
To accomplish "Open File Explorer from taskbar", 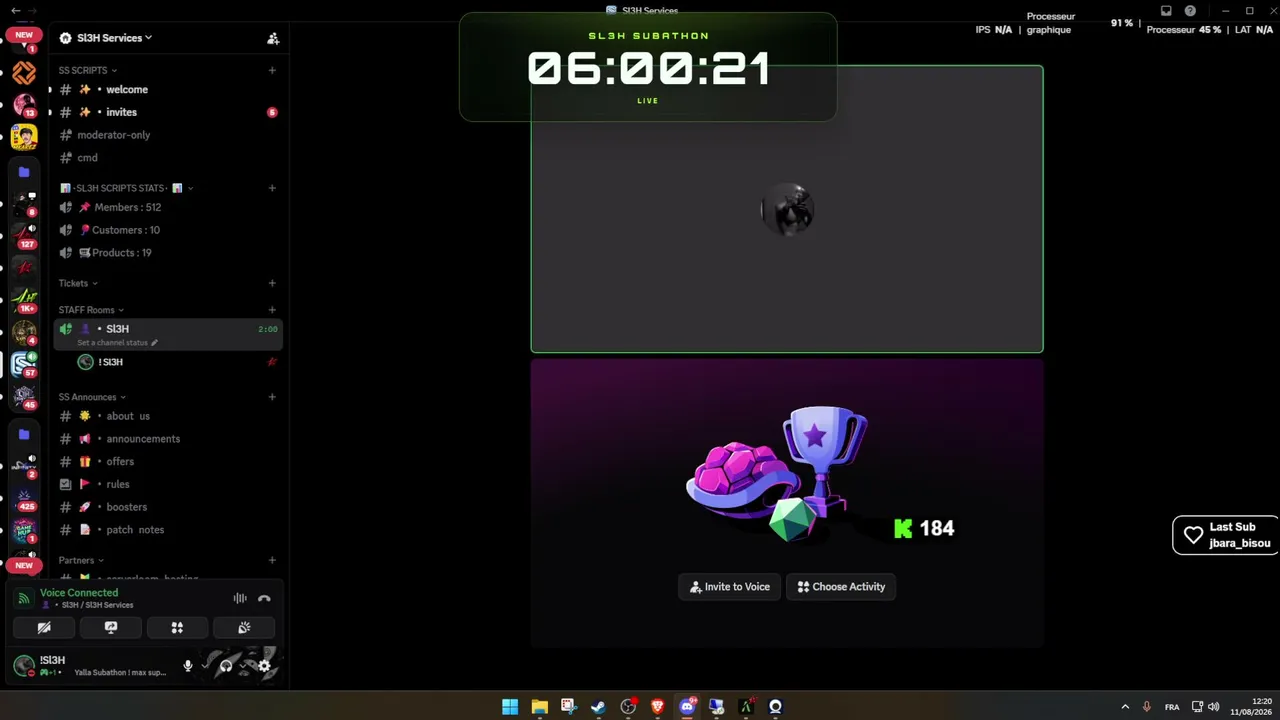I will (540, 707).
